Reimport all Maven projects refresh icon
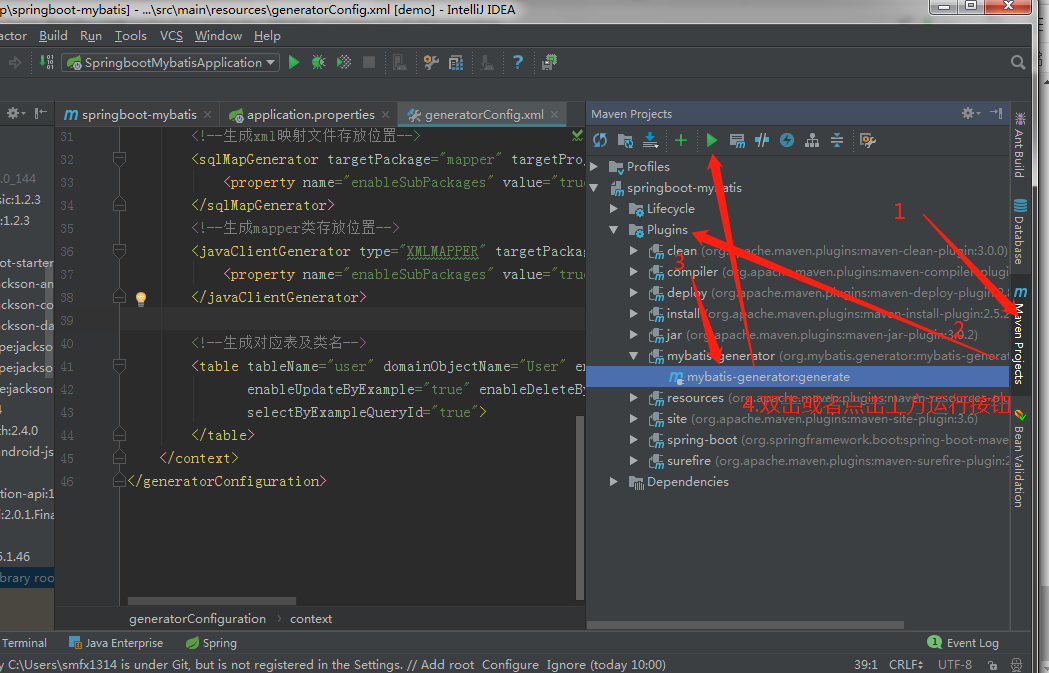This screenshot has height=673, width=1049. [600, 140]
